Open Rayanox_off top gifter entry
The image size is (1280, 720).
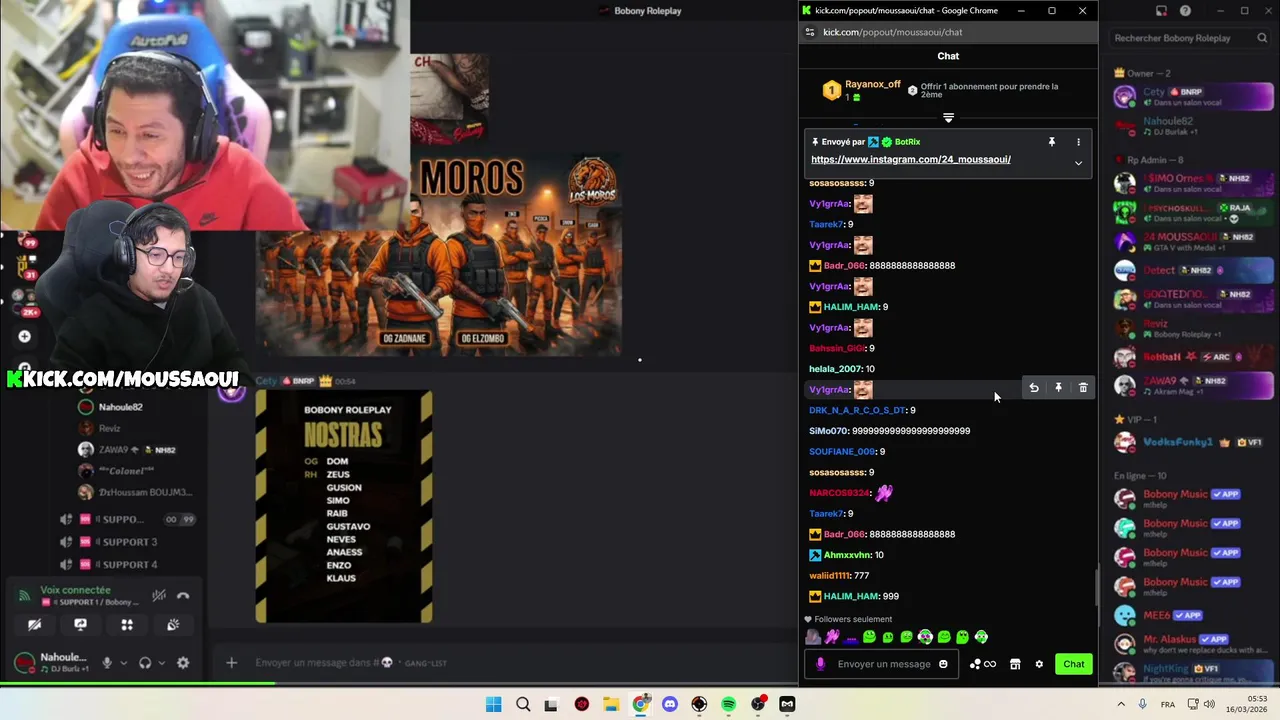pos(862,90)
